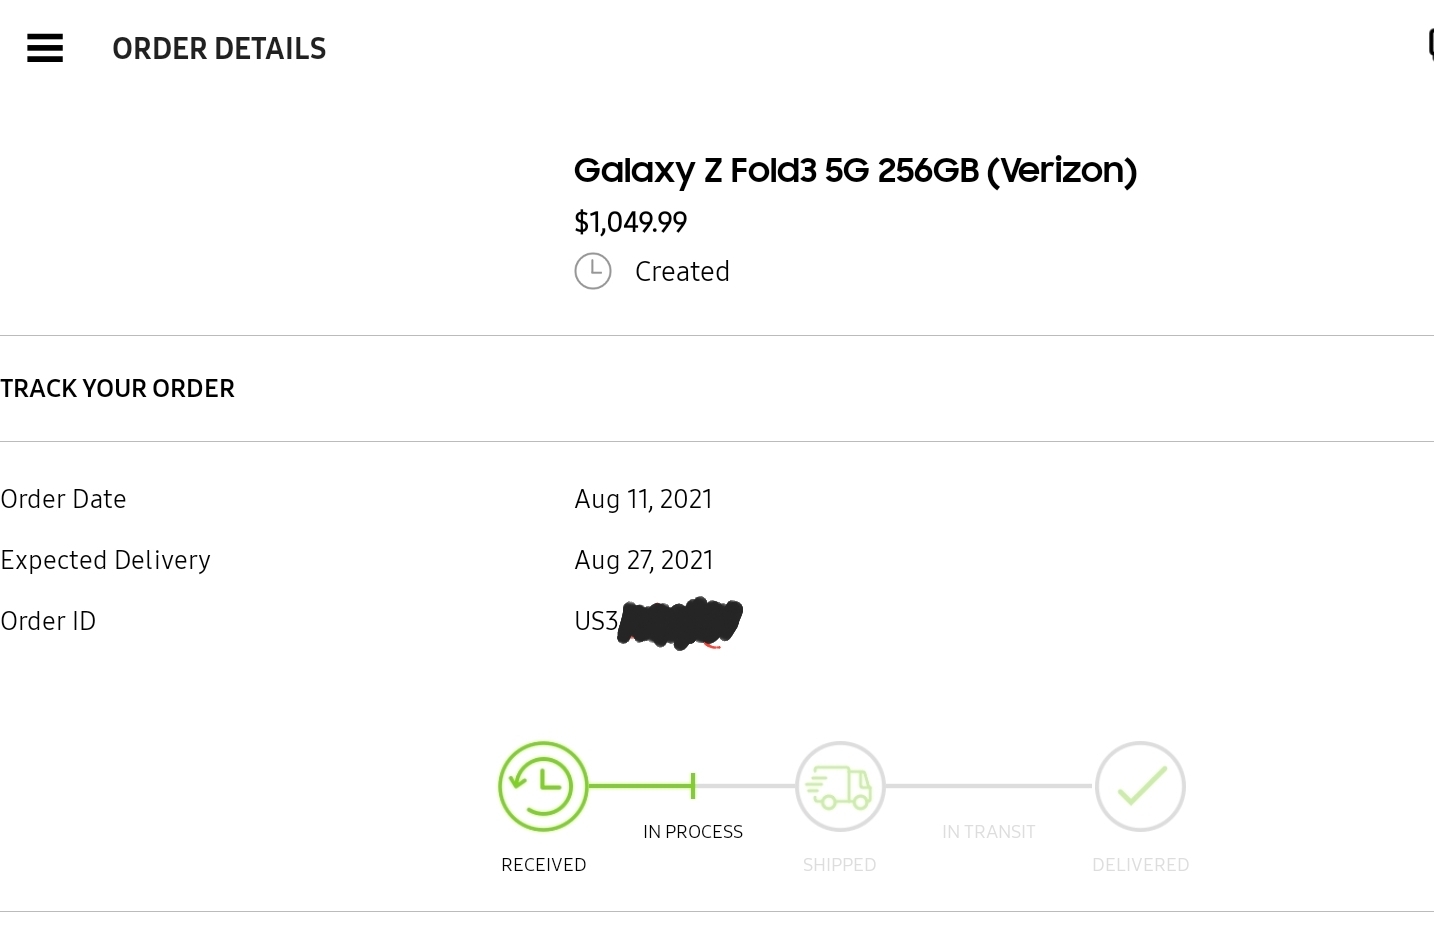Click the Galaxy Z Fold3 5G product title

(855, 171)
